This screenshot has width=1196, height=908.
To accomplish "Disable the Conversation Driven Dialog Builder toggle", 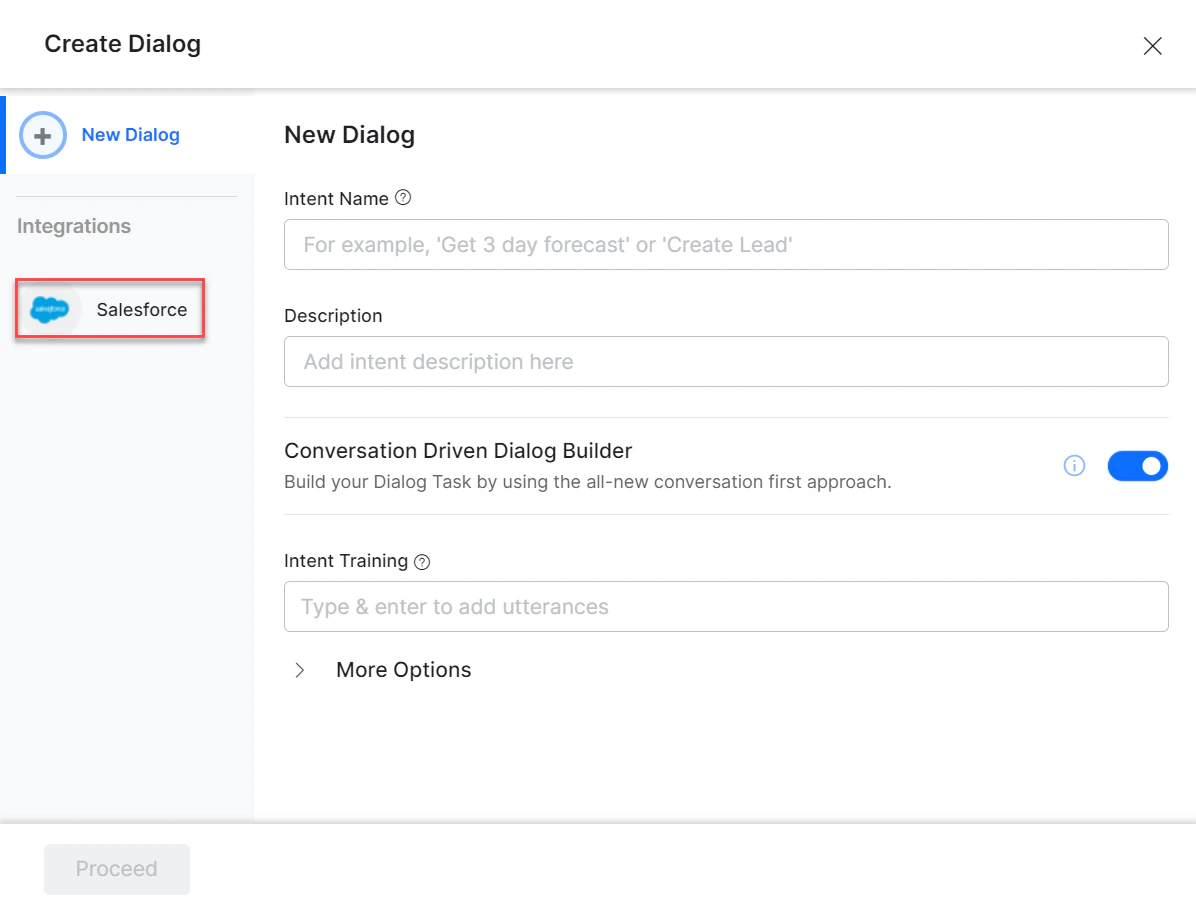I will click(1137, 465).
